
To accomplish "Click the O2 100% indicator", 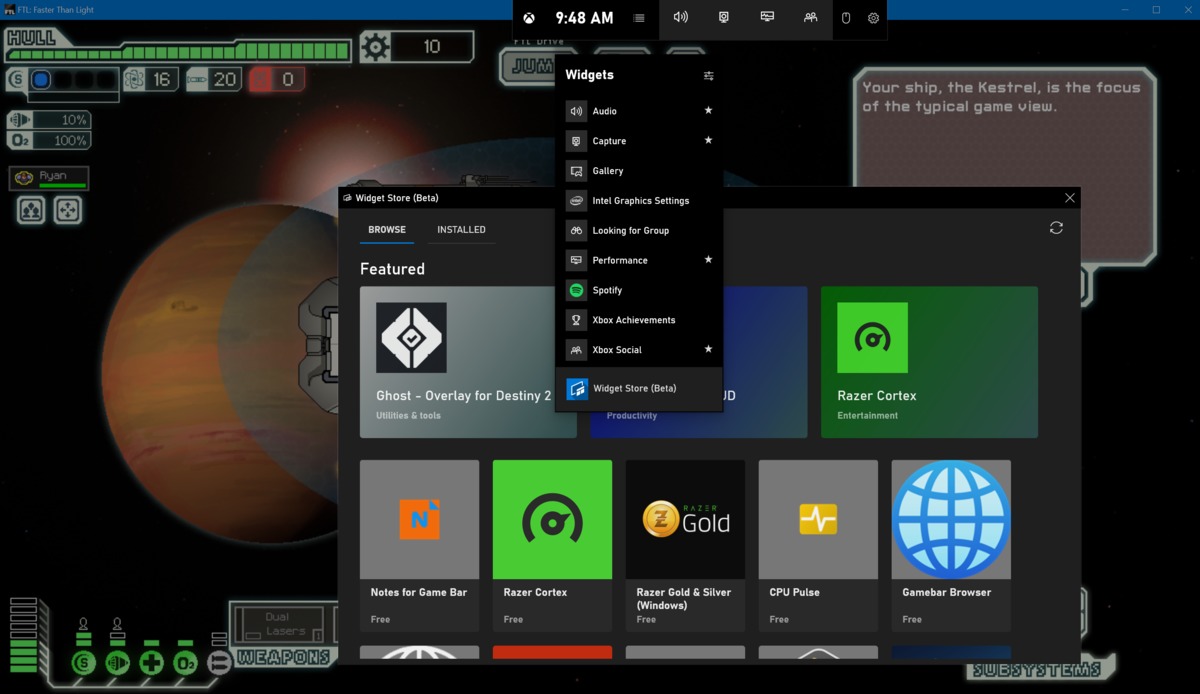I will (49, 141).
